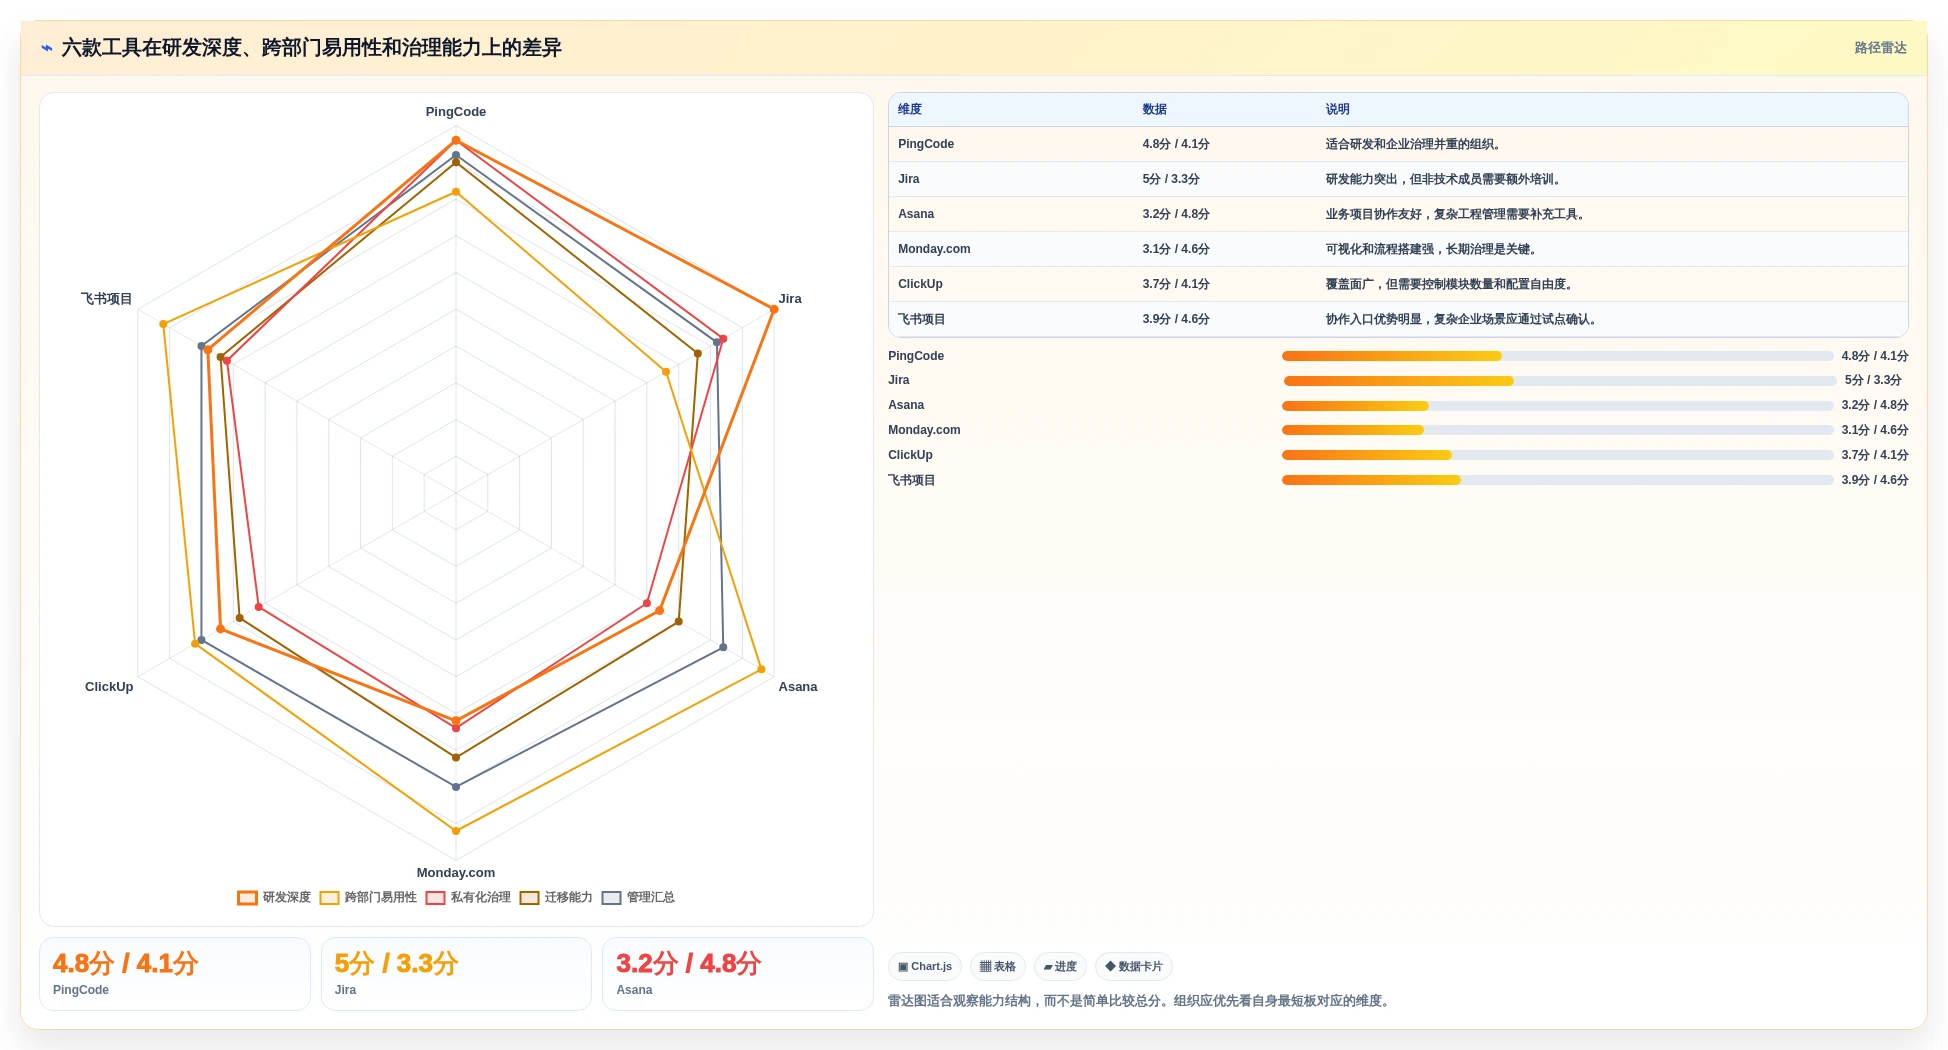The width and height of the screenshot is (1948, 1050).
Task: Click the gray 管理汇总 legend swatch
Action: click(611, 897)
